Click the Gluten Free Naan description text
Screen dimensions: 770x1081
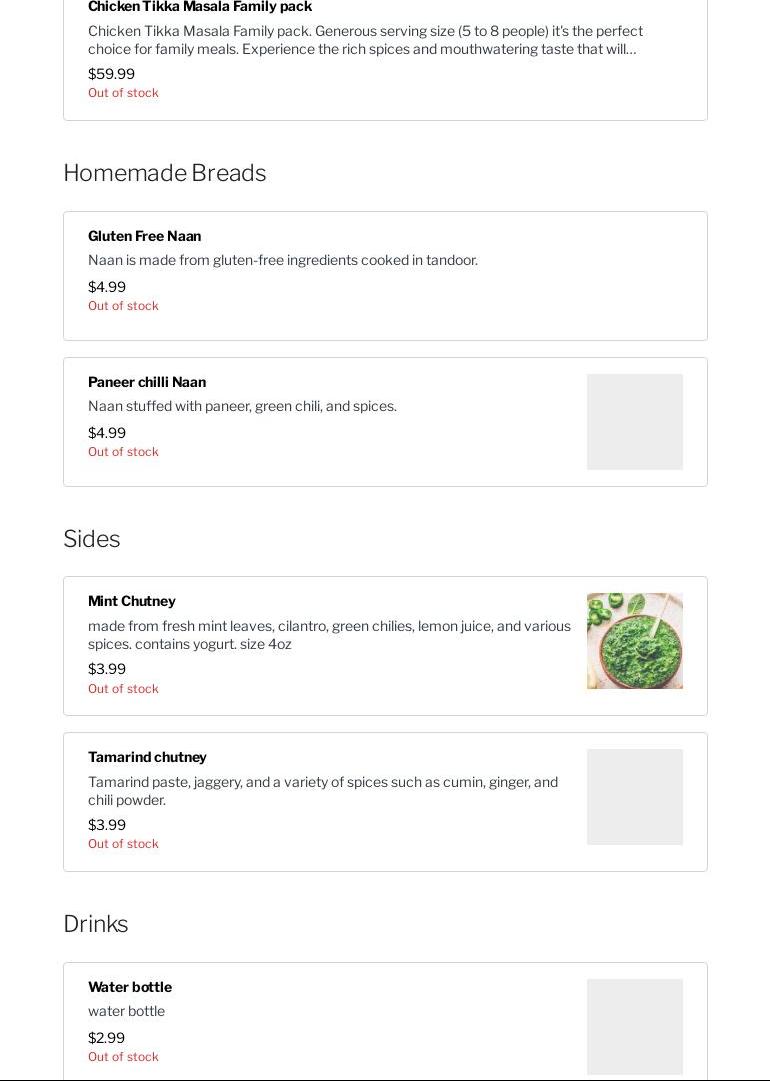[282, 260]
